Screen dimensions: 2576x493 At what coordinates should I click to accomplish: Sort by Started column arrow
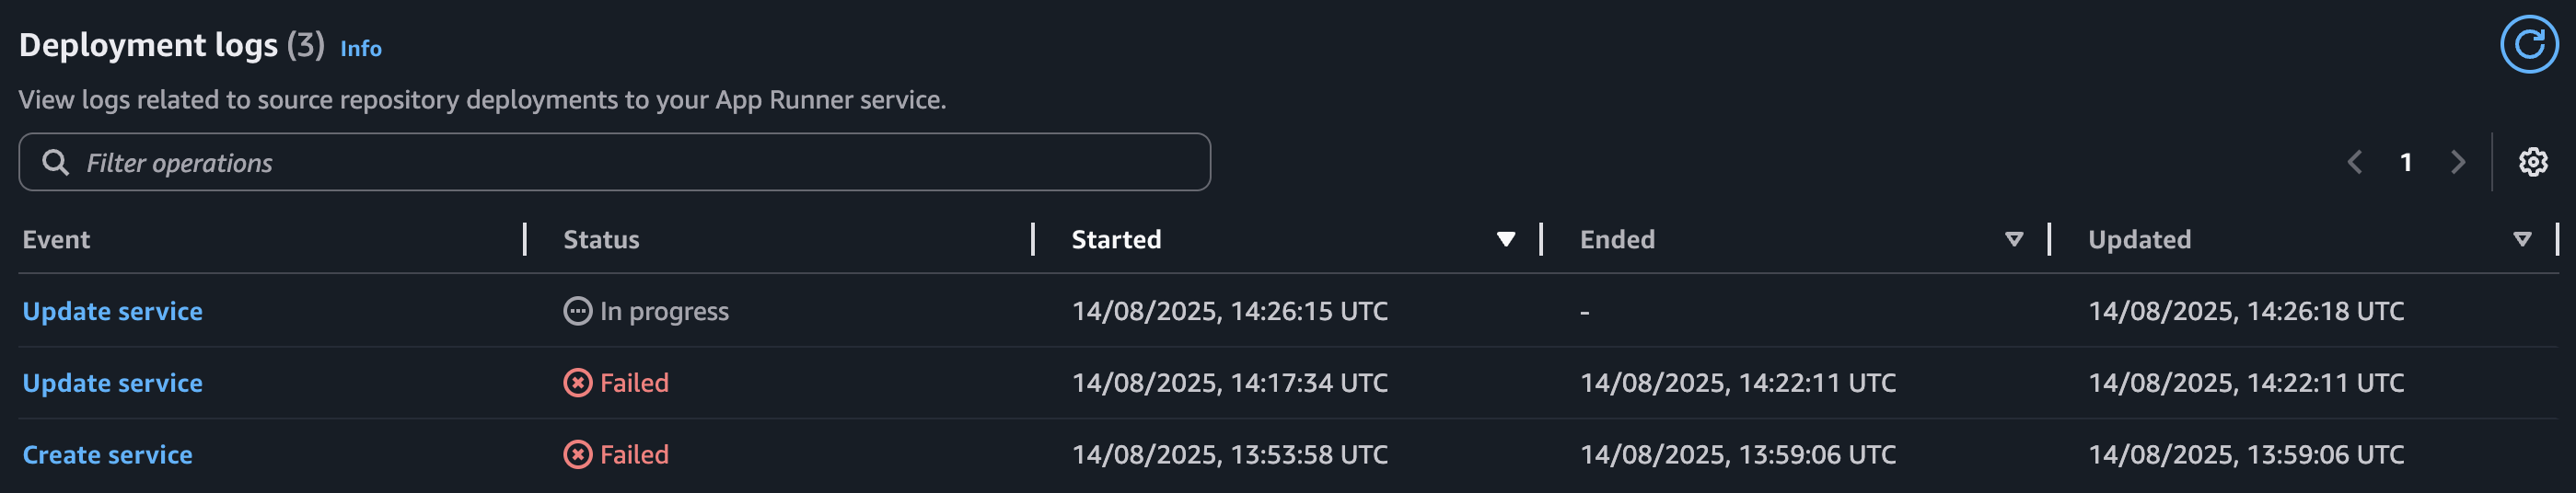coord(1505,240)
